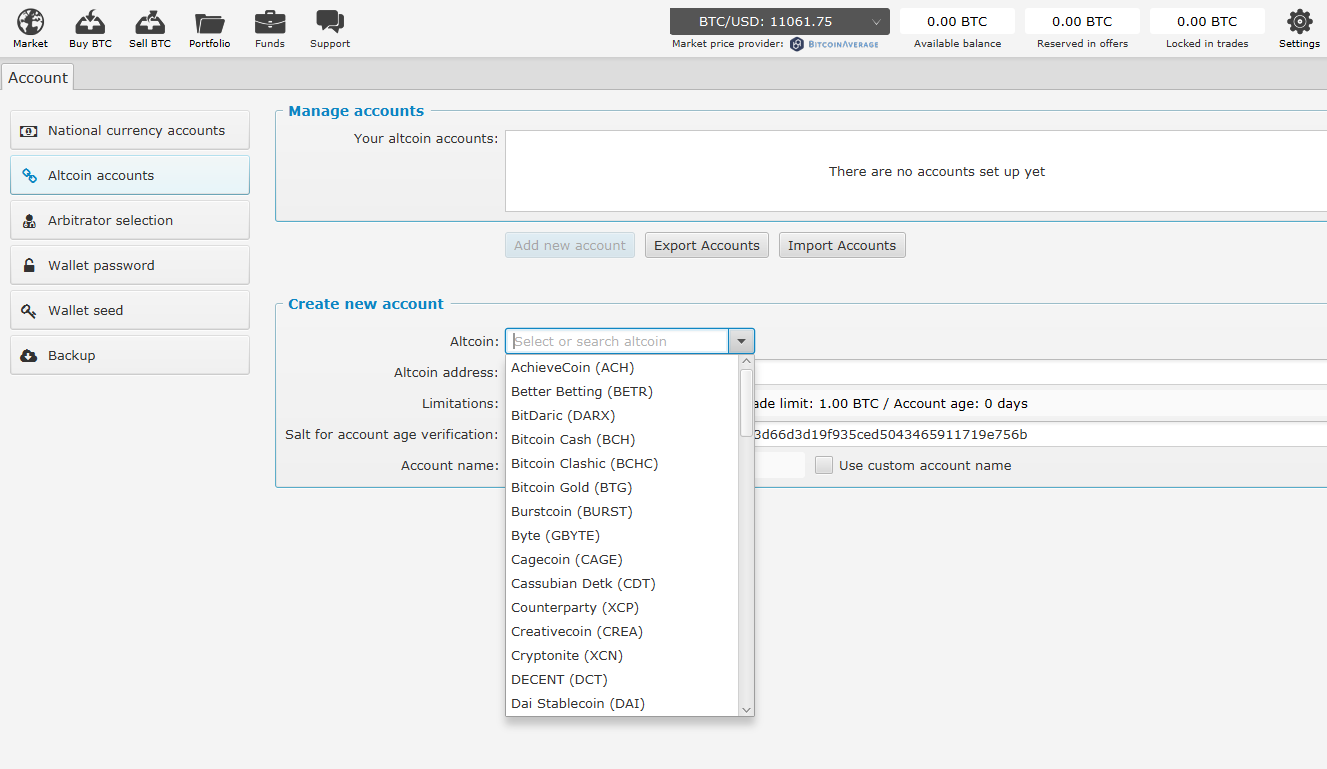Choose DECENT (DCT) from the list
The height and width of the screenshot is (769, 1327).
tap(622, 680)
